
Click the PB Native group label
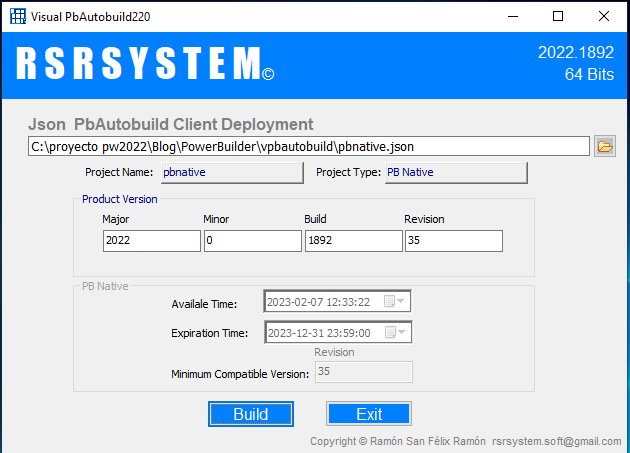[x=105, y=286]
